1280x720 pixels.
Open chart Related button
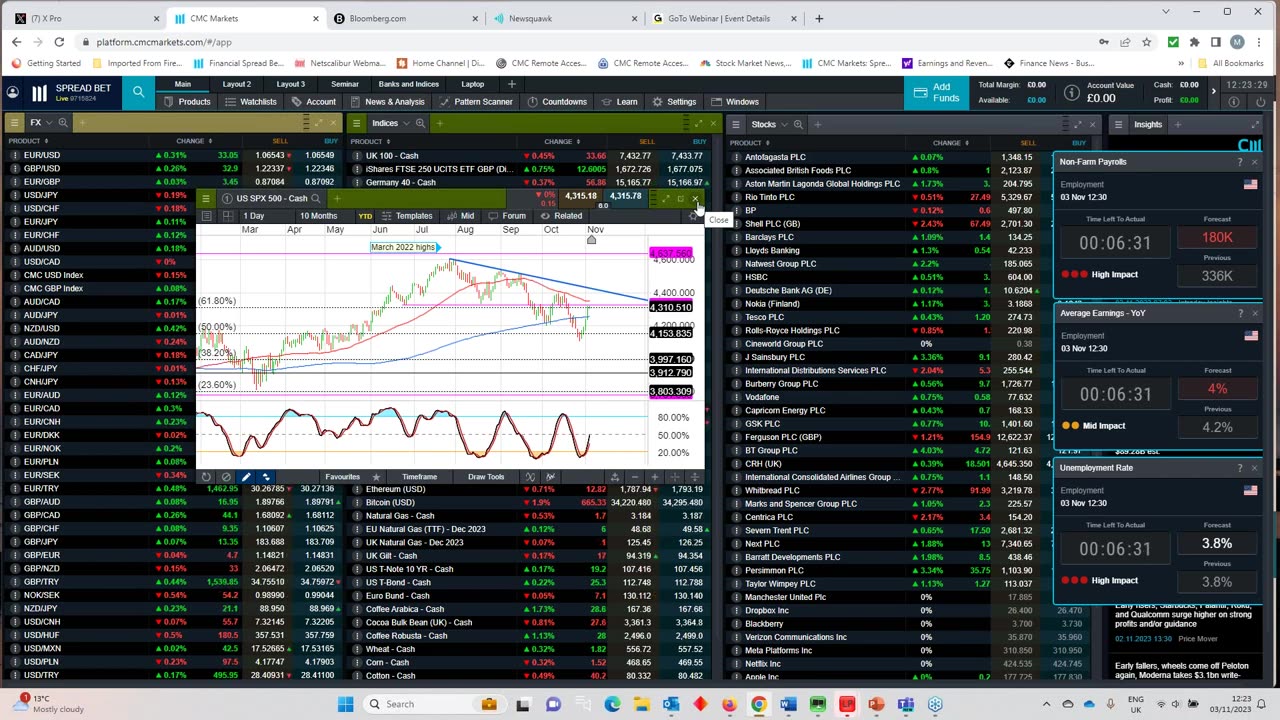coord(561,216)
